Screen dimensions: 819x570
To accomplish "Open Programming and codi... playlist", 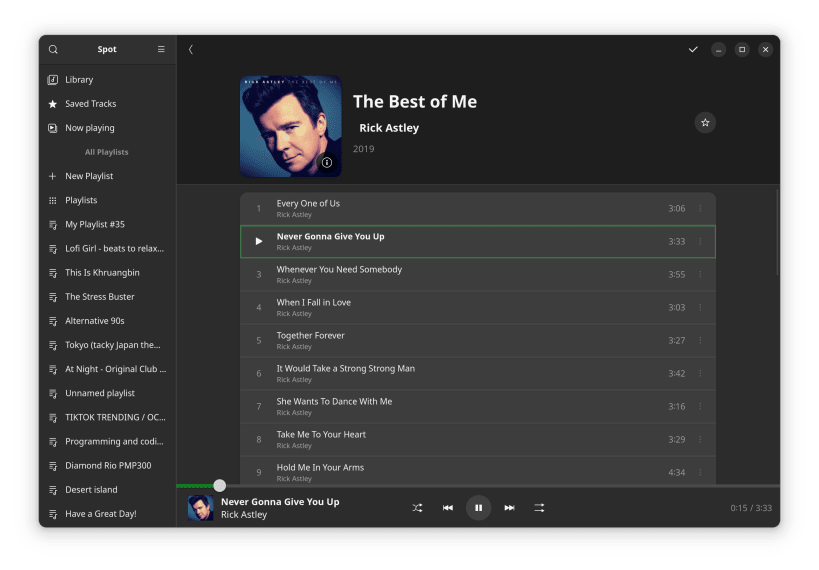I will (107, 441).
